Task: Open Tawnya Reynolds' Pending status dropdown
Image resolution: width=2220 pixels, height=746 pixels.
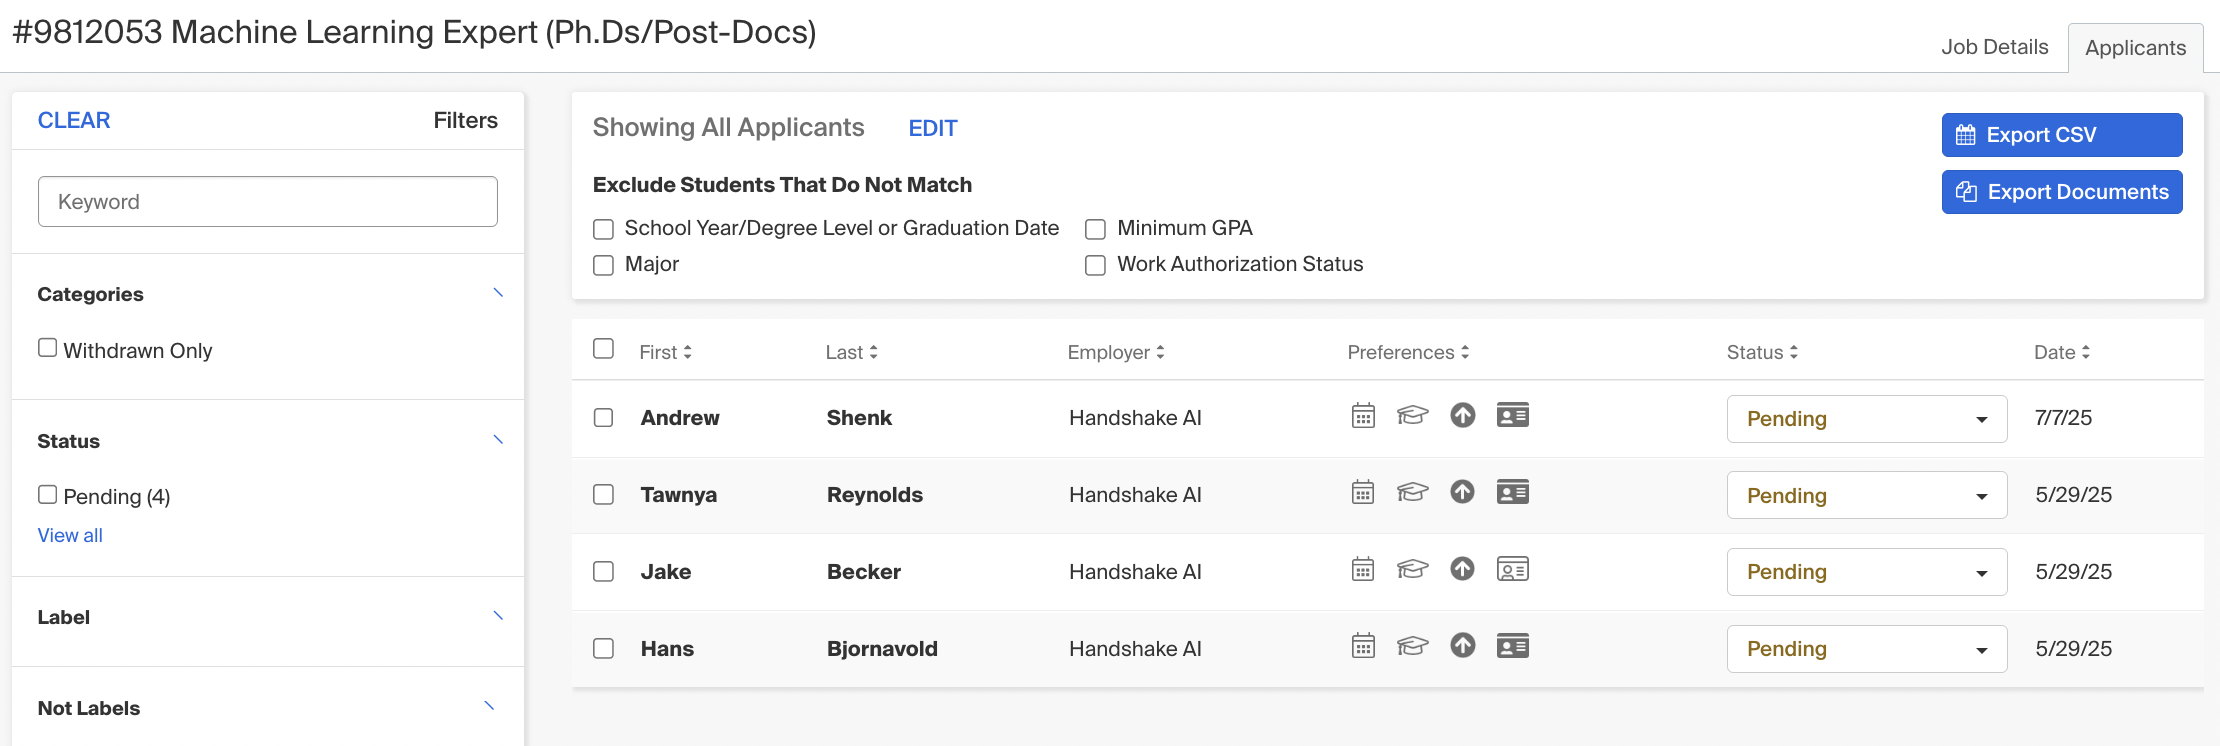Action: (1867, 495)
